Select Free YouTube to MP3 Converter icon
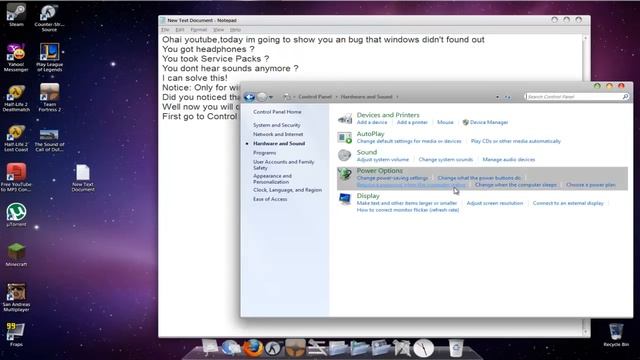Image resolution: width=640 pixels, height=360 pixels. [16, 178]
